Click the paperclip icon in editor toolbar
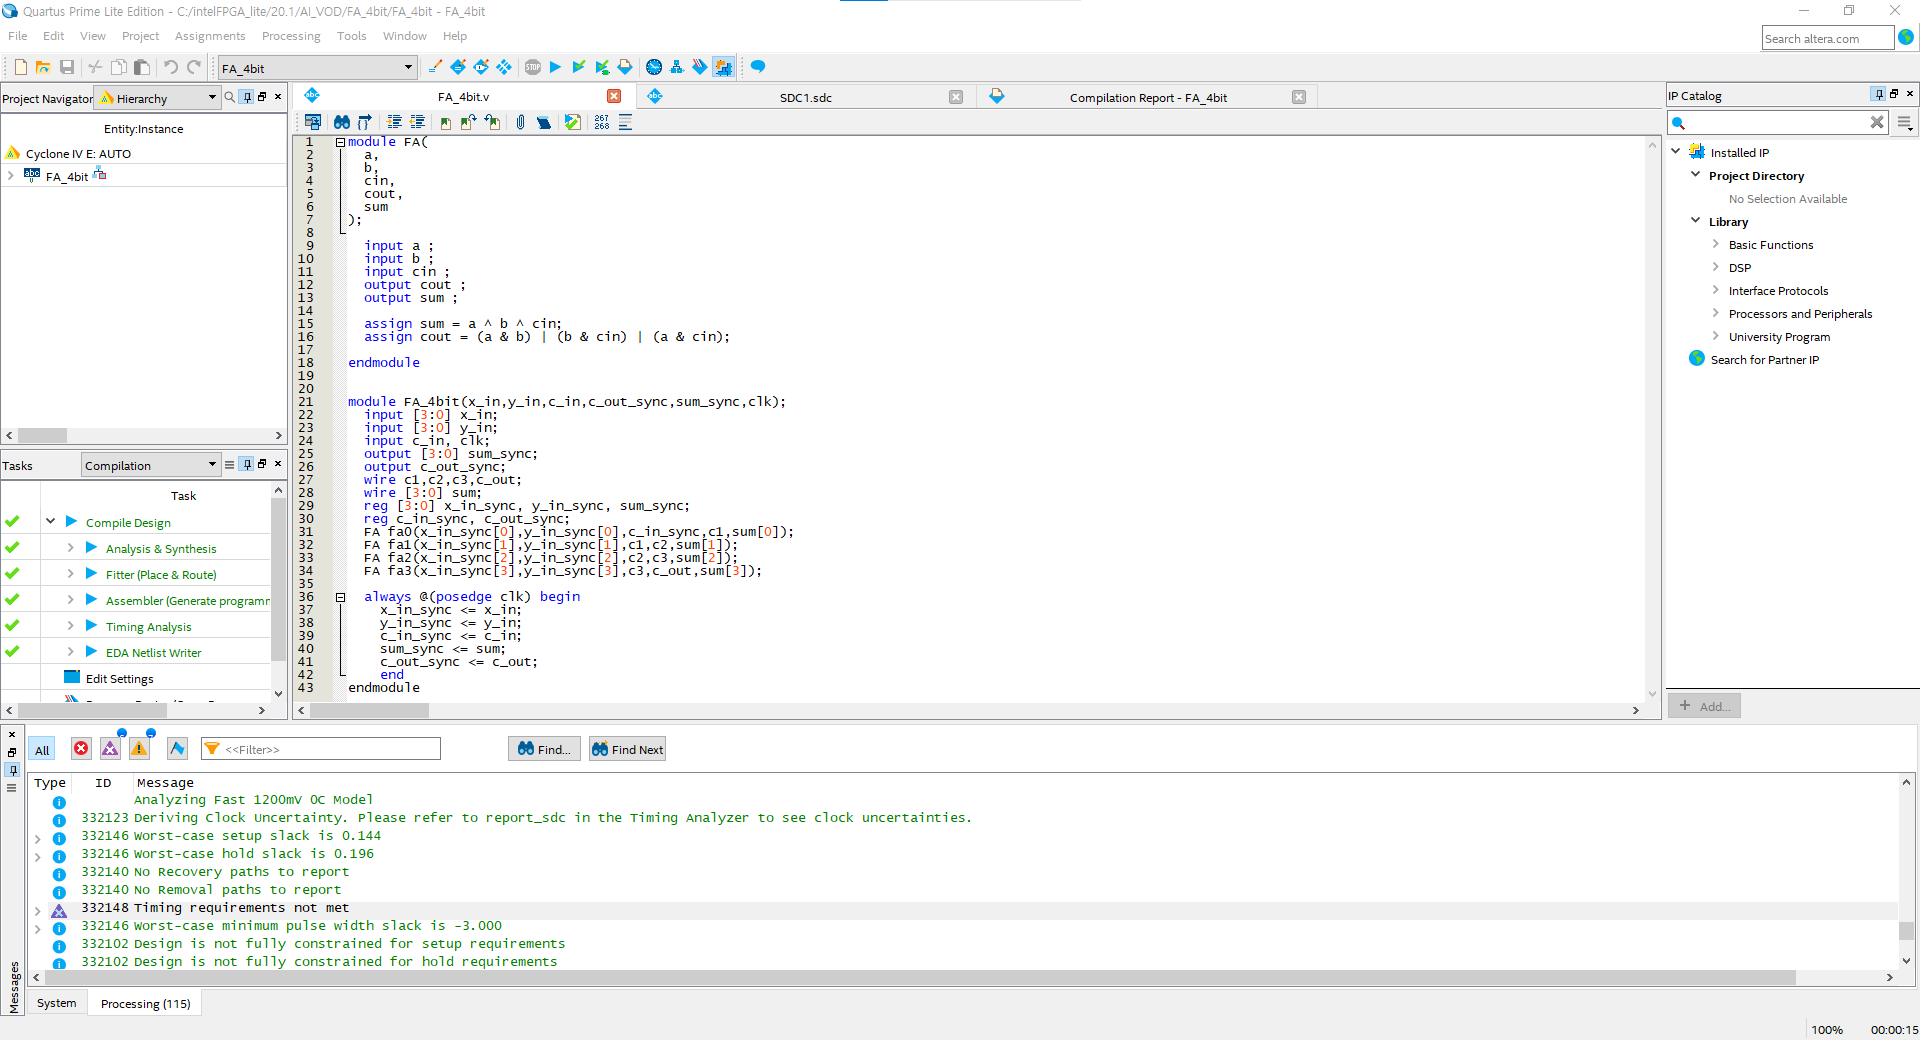Screen dimensions: 1920x1040 520,122
